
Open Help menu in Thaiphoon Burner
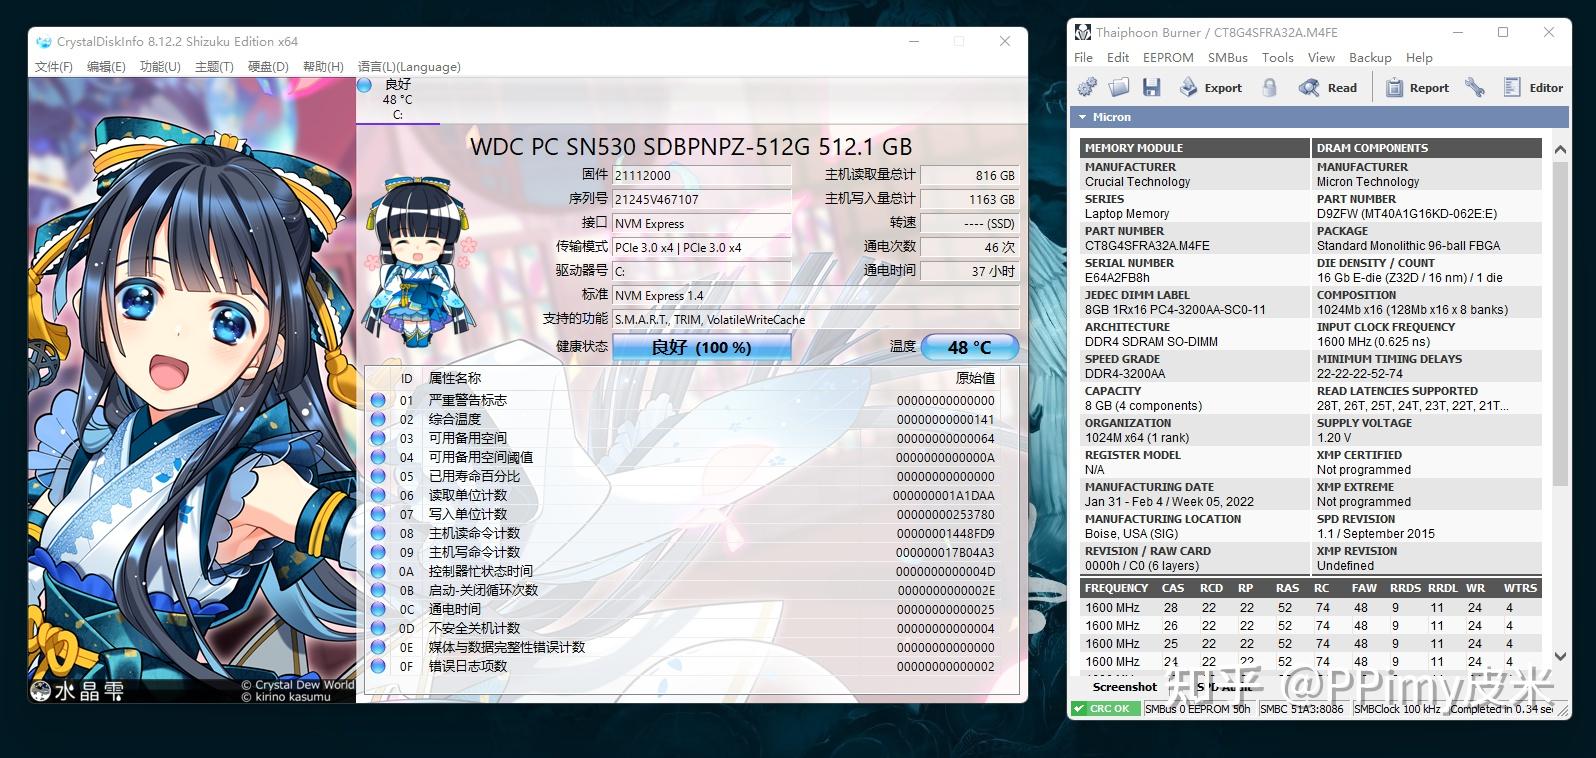coord(1419,58)
